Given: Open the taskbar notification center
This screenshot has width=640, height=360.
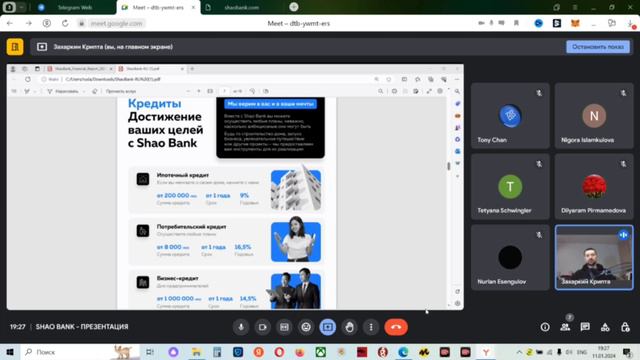Looking at the screenshot, I should coord(627,352).
